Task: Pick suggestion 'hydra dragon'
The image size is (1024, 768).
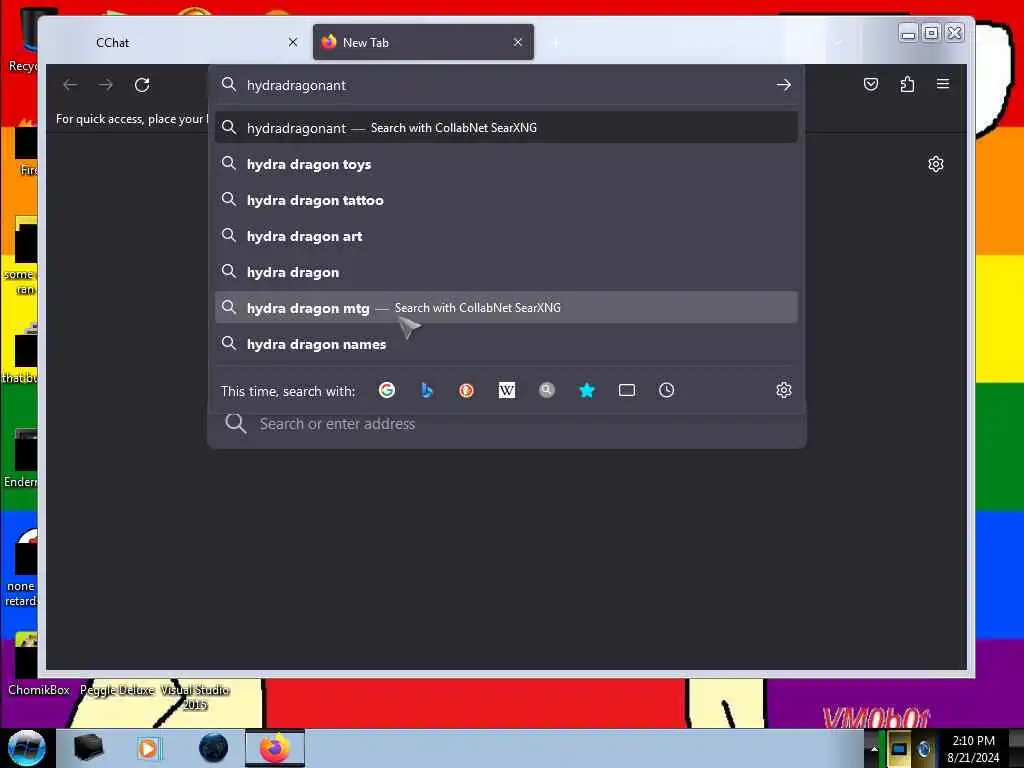Action: [x=506, y=272]
